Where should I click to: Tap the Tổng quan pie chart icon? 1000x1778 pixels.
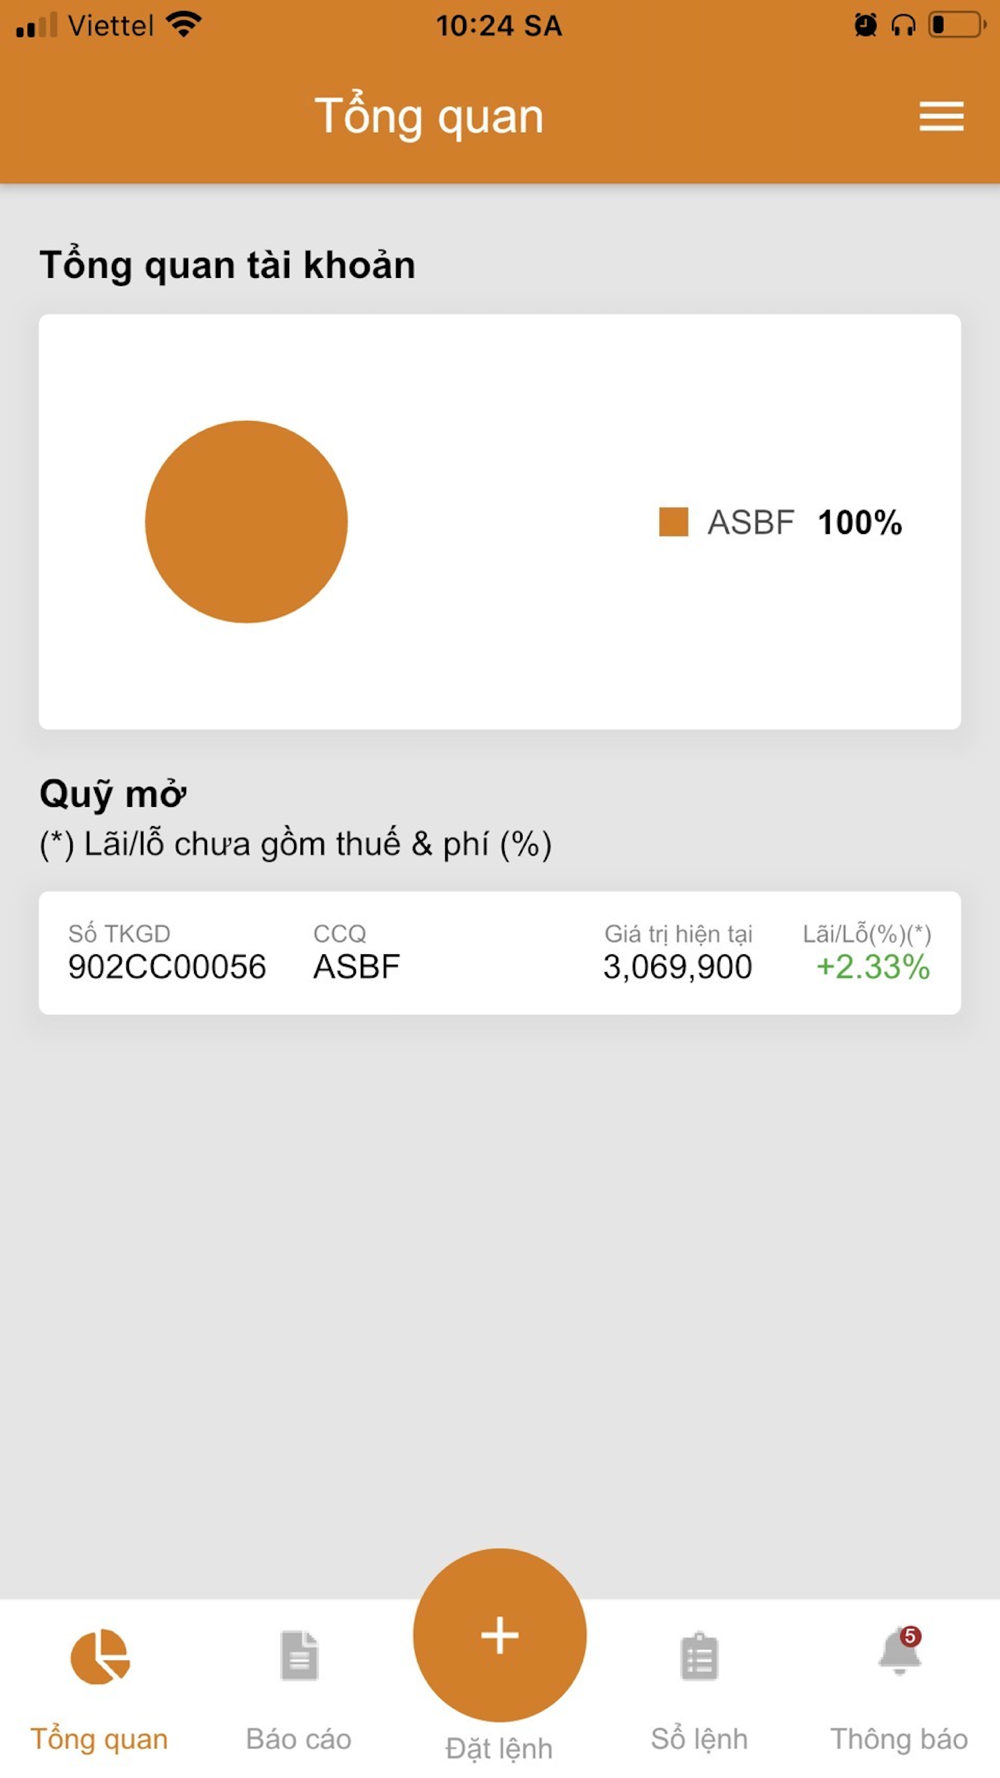point(100,1656)
